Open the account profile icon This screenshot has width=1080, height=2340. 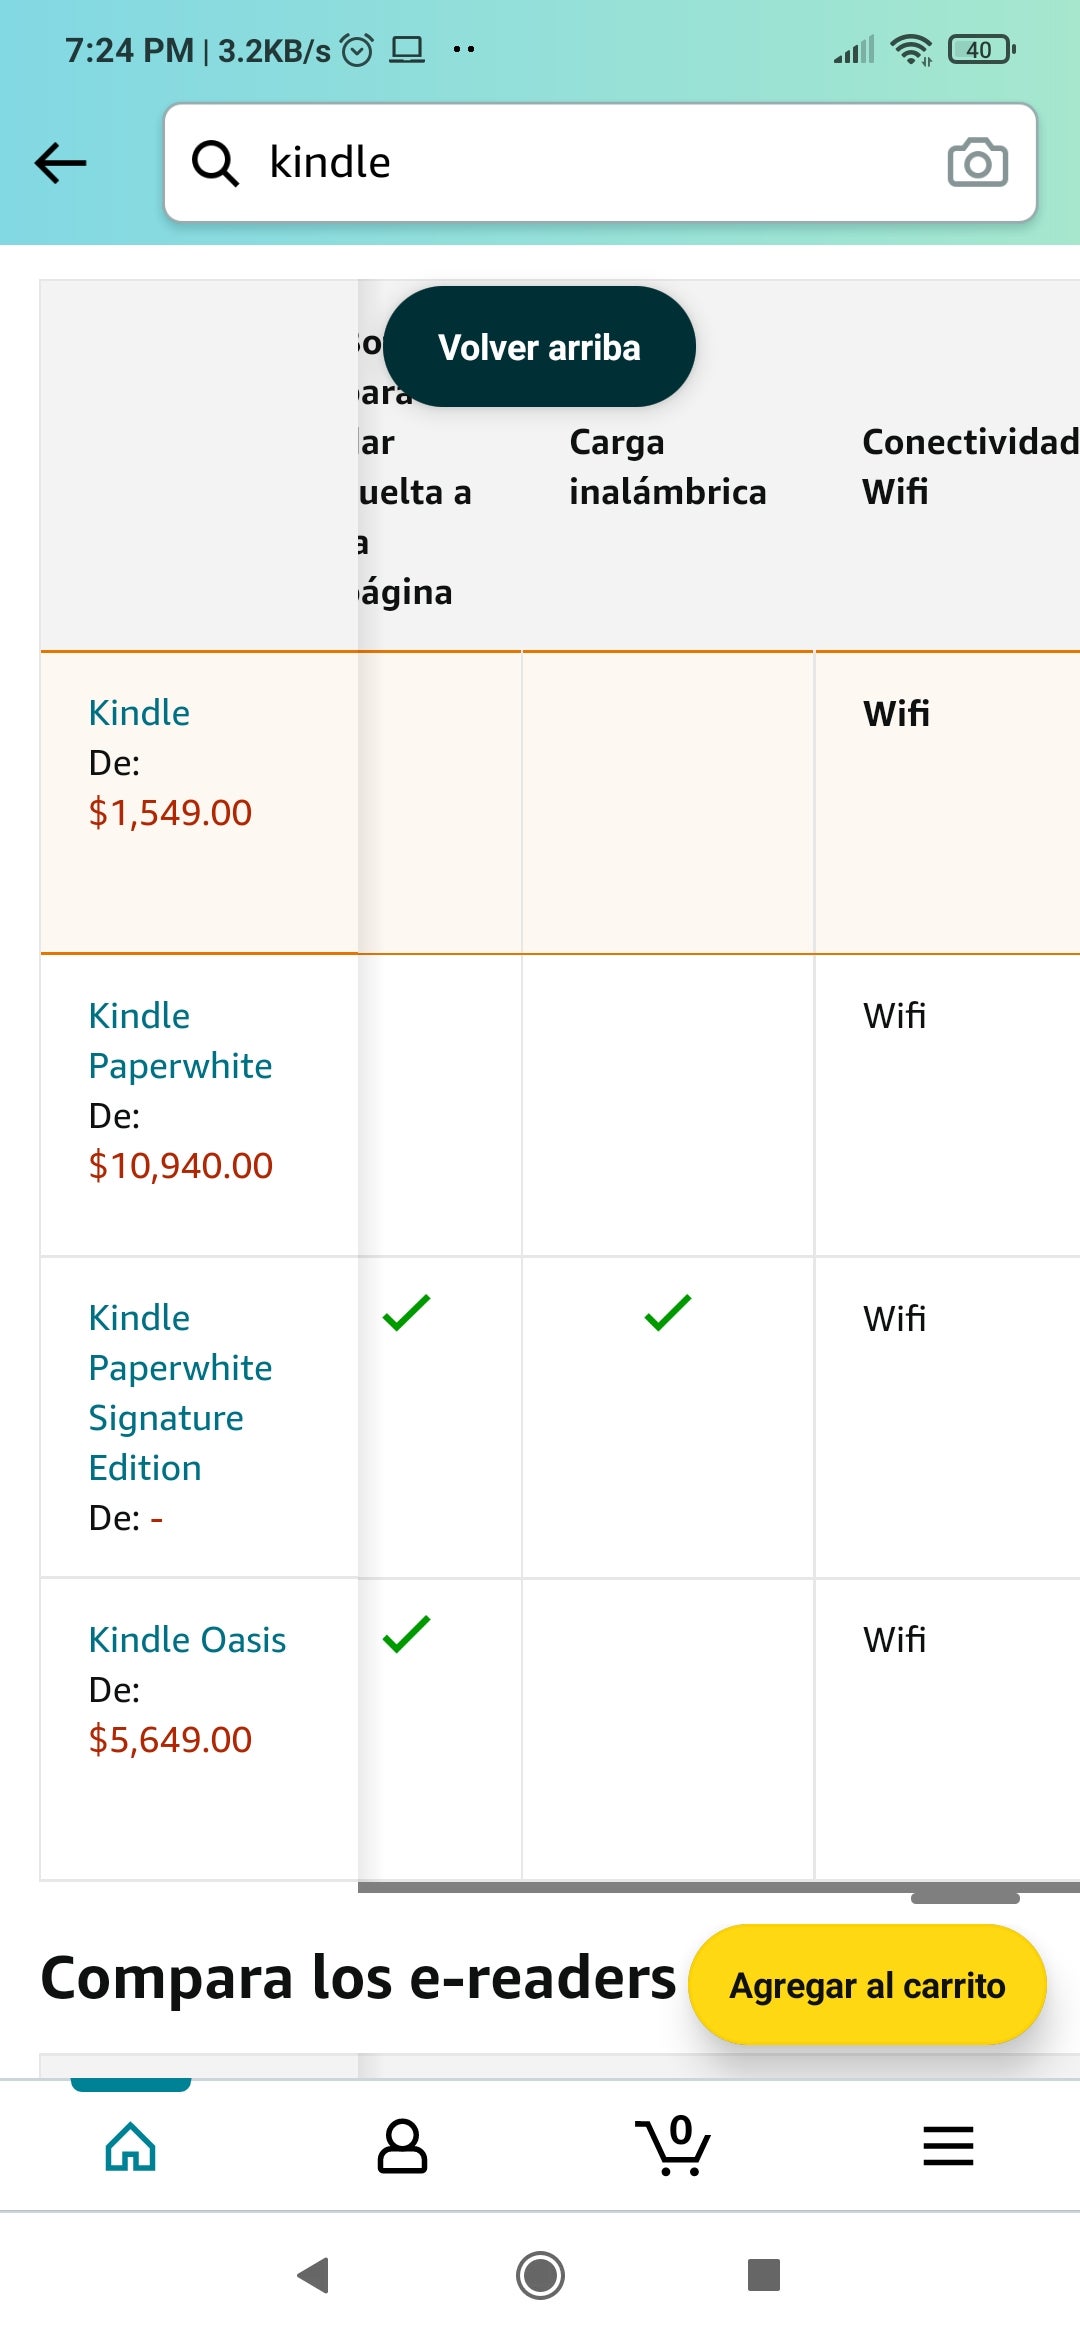coord(402,2145)
